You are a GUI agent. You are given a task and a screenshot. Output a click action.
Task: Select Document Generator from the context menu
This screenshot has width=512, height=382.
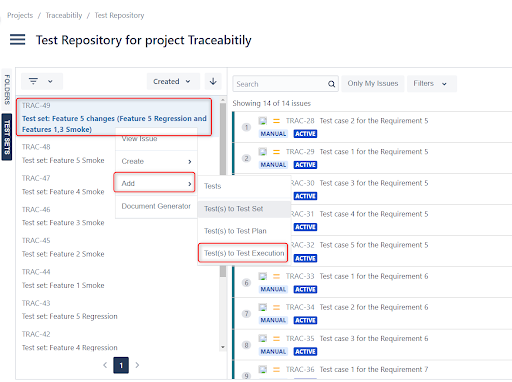click(156, 206)
